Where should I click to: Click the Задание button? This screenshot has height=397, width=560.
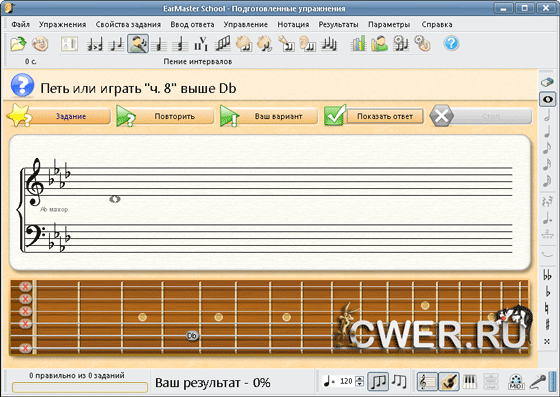(x=60, y=116)
